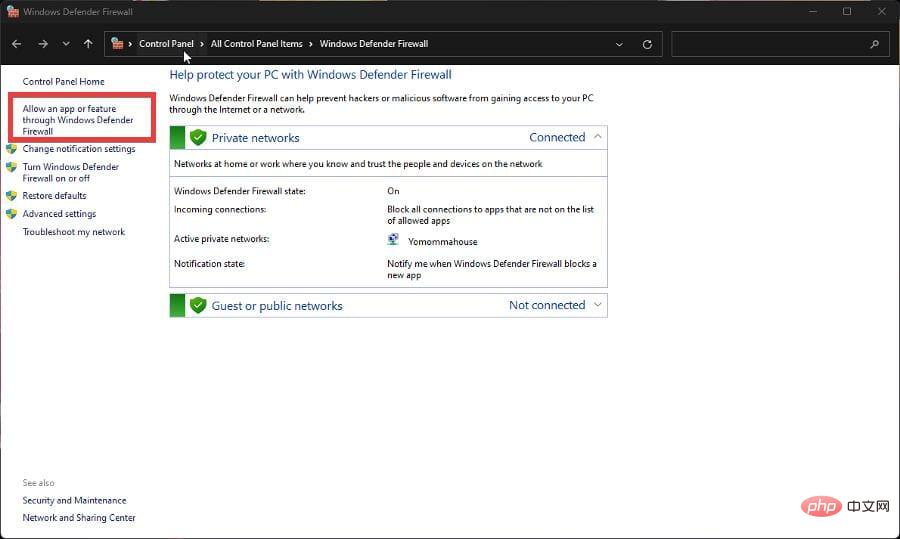This screenshot has height=539, width=900.
Task: Click Guest or public networks heading
Action: click(x=277, y=306)
